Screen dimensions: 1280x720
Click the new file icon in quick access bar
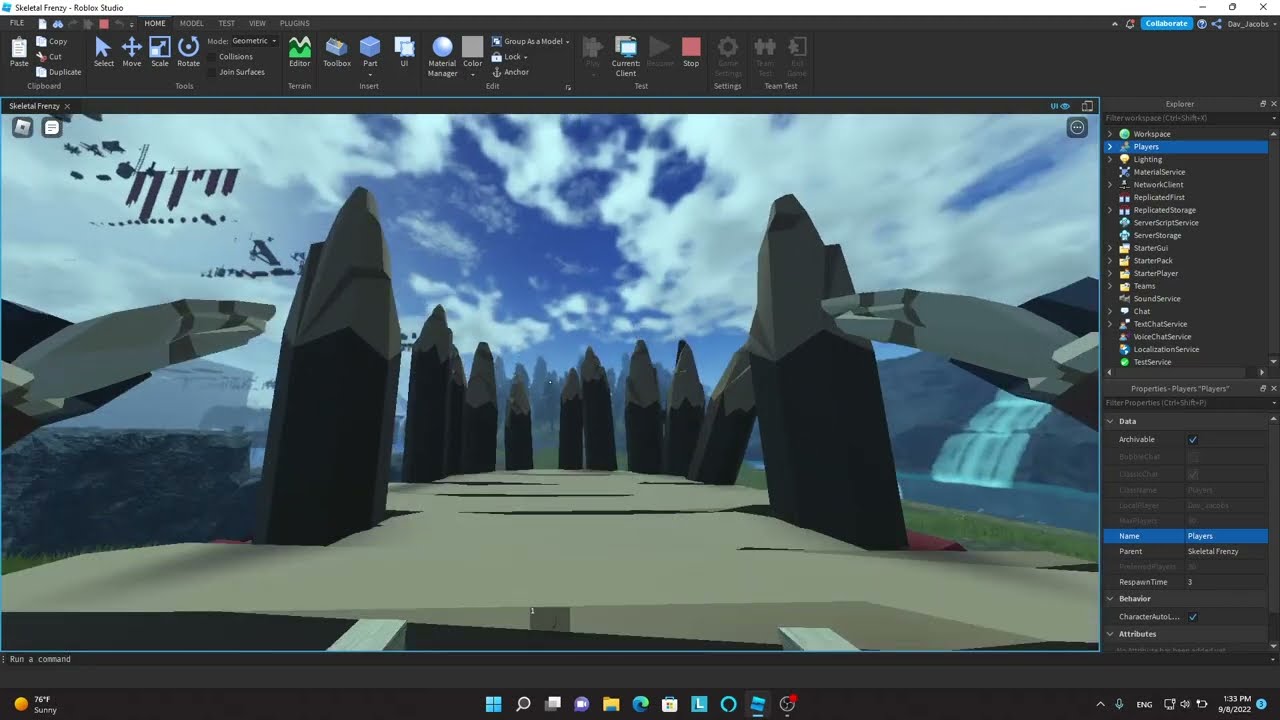pyautogui.click(x=42, y=23)
